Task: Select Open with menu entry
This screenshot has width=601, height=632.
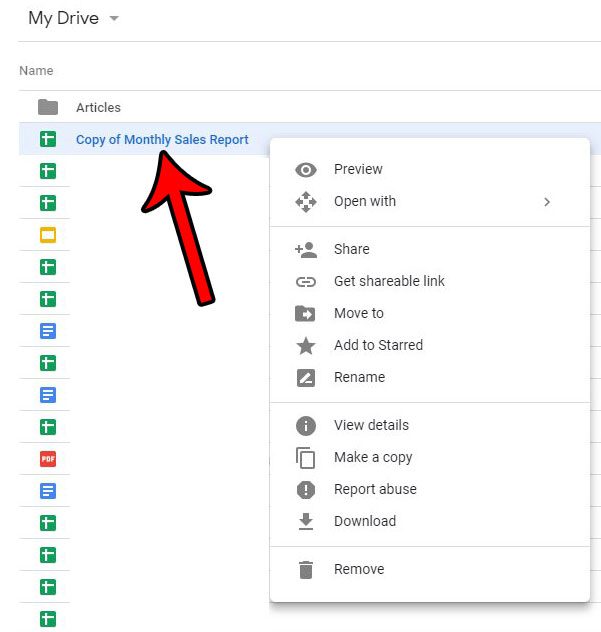Action: [365, 201]
